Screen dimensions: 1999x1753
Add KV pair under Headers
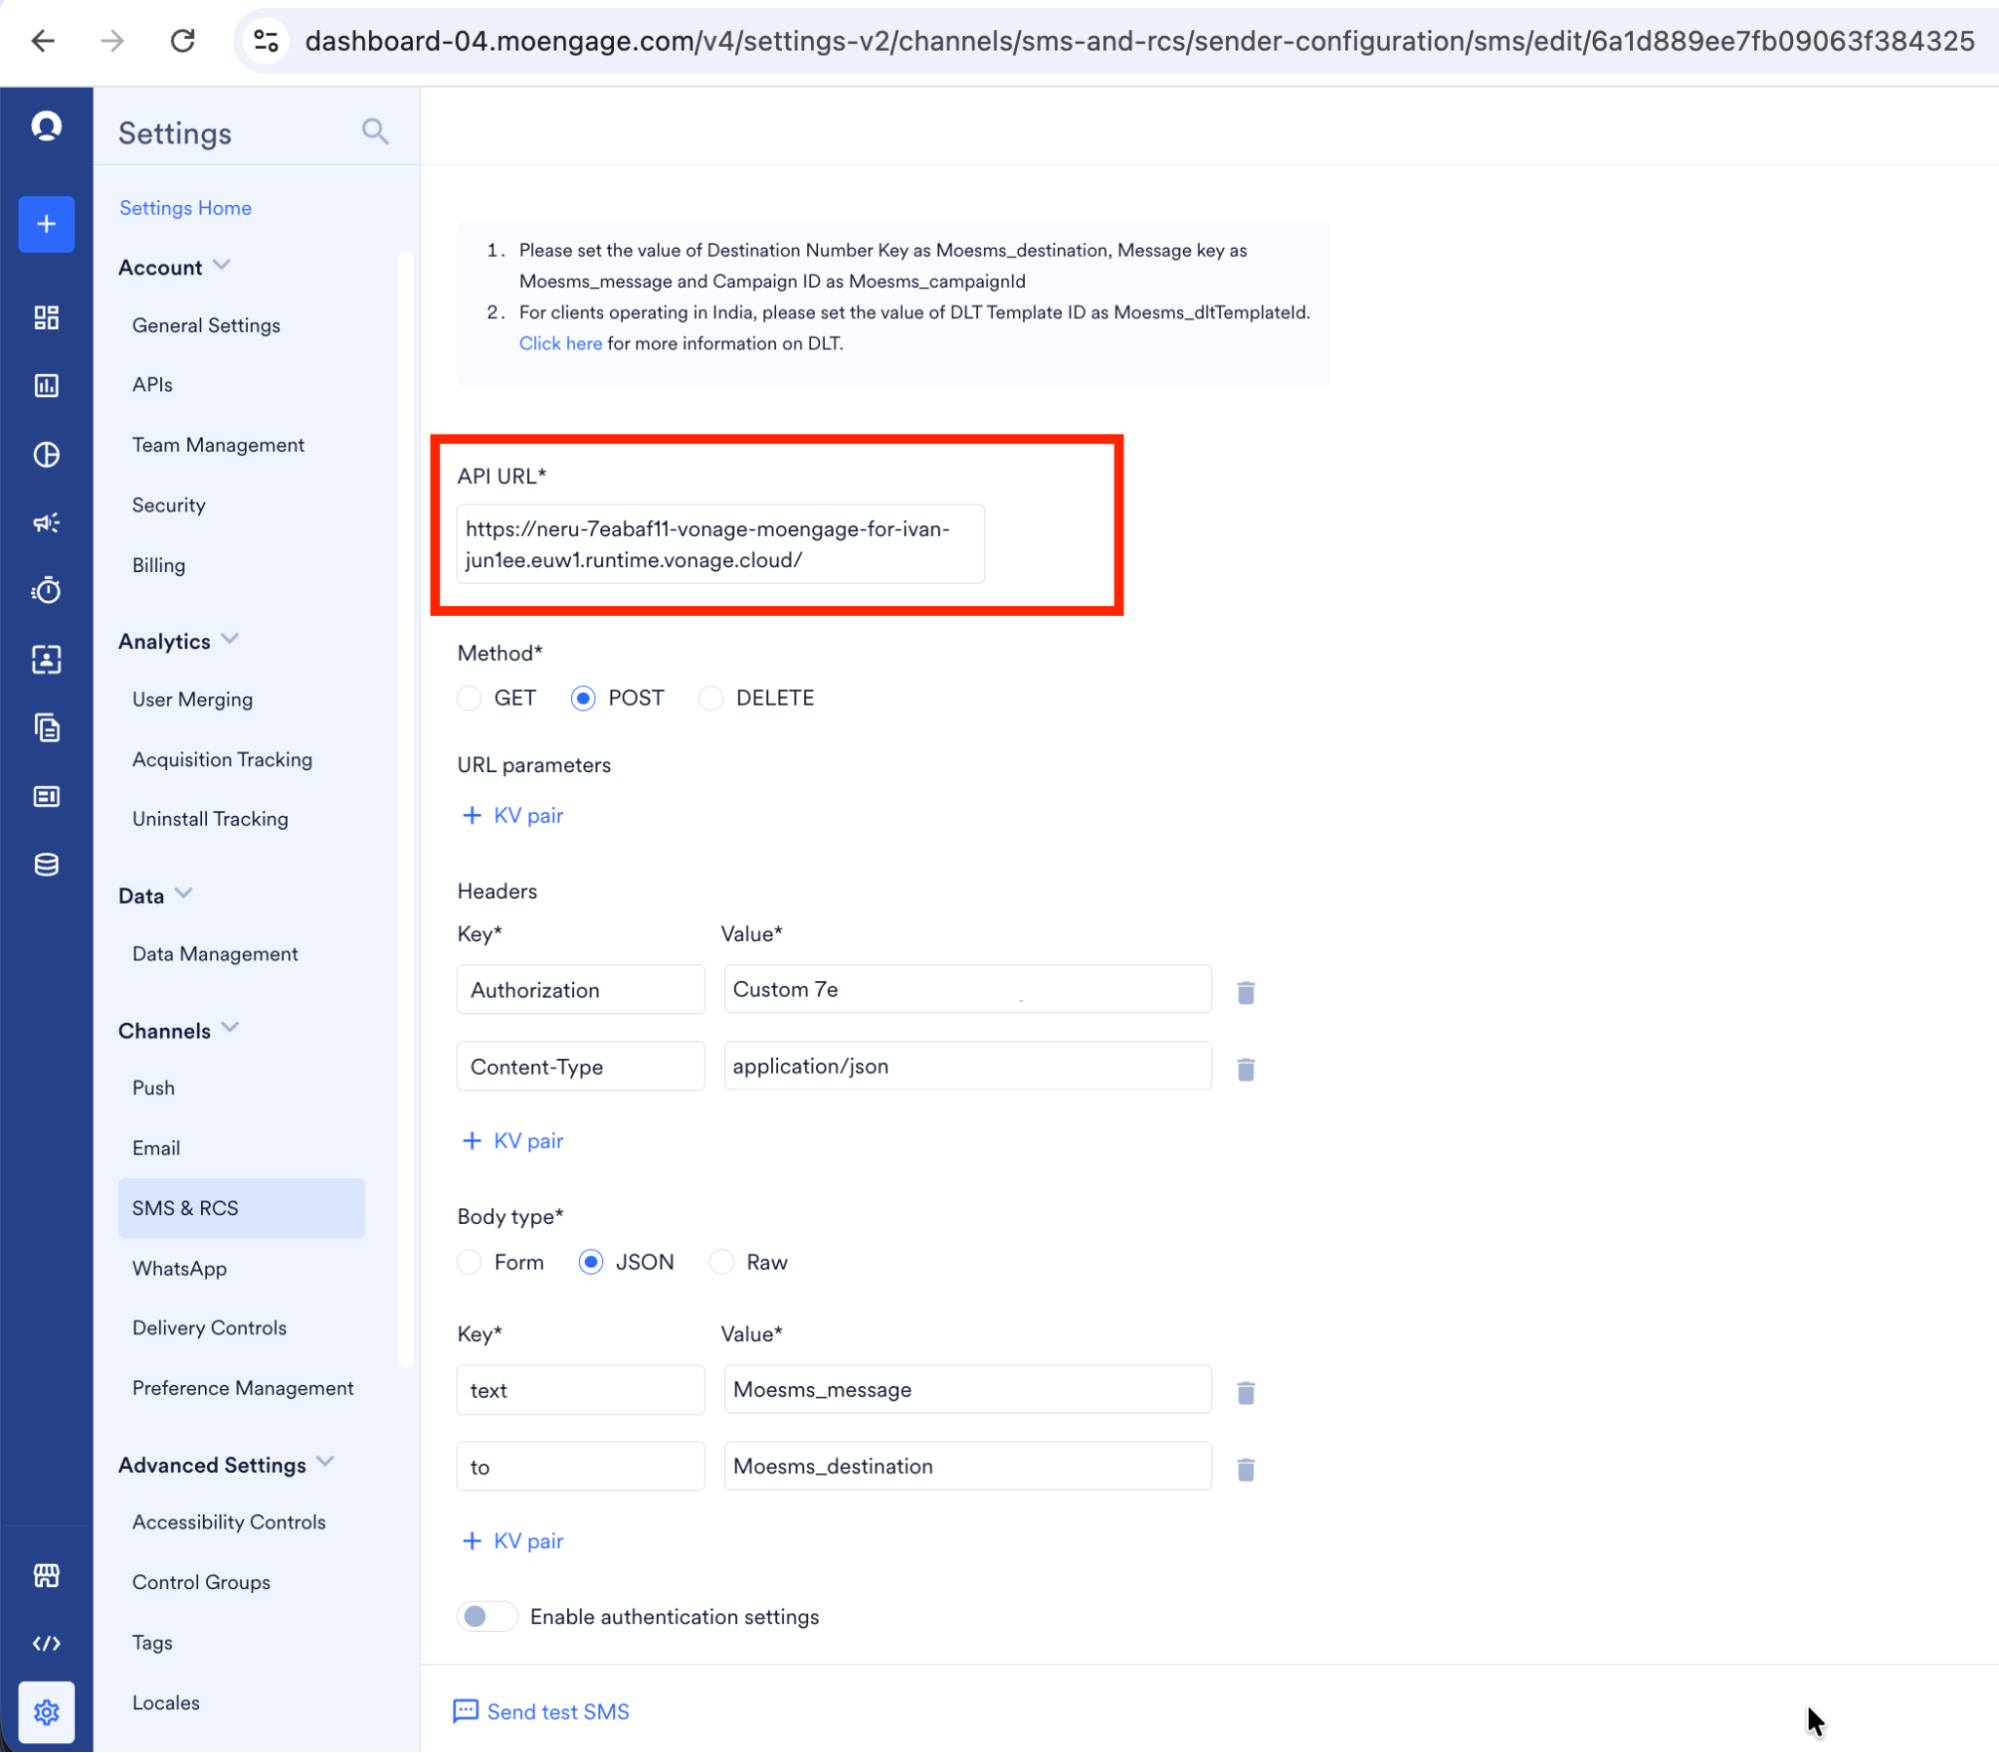click(x=513, y=1141)
